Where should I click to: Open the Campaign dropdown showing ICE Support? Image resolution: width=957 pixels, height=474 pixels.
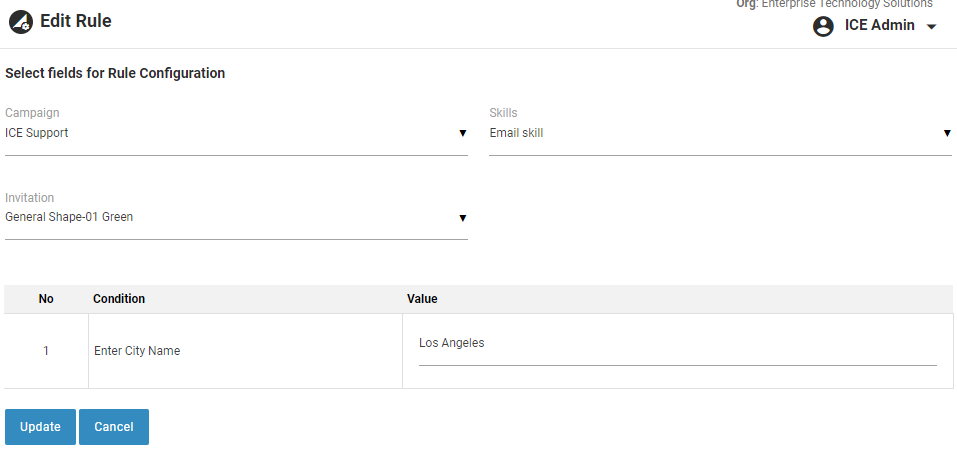click(x=230, y=133)
